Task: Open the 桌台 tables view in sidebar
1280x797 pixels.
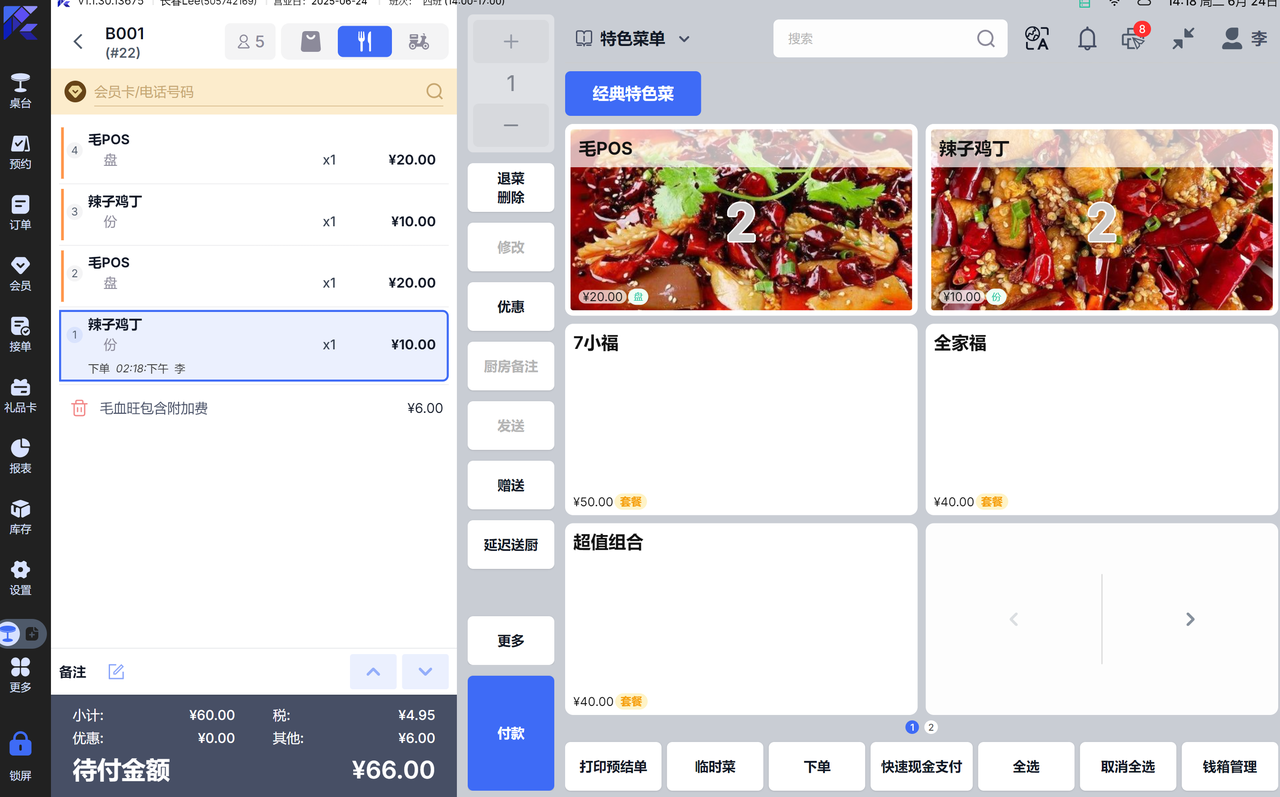Action: point(20,90)
